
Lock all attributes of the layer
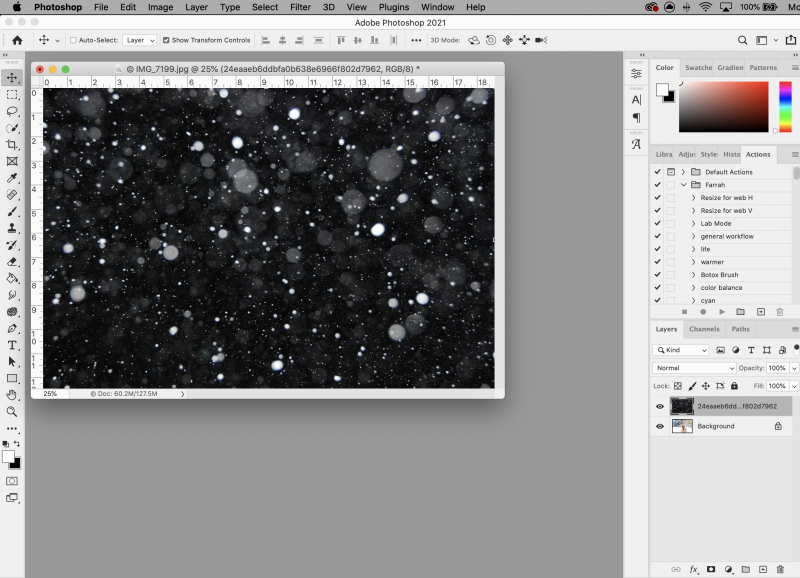[x=734, y=386]
